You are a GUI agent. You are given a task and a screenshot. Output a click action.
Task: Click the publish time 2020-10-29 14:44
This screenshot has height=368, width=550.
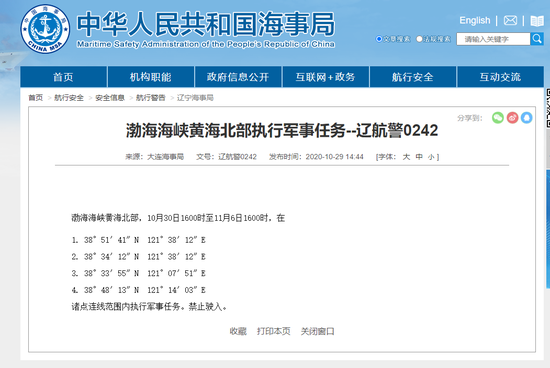(x=335, y=157)
